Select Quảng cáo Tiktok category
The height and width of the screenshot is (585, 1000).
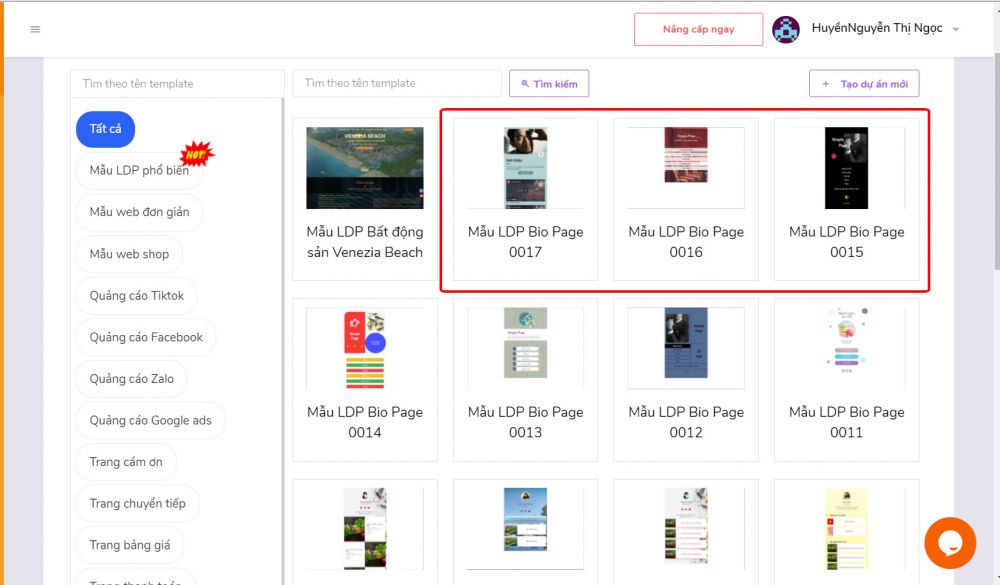[136, 295]
